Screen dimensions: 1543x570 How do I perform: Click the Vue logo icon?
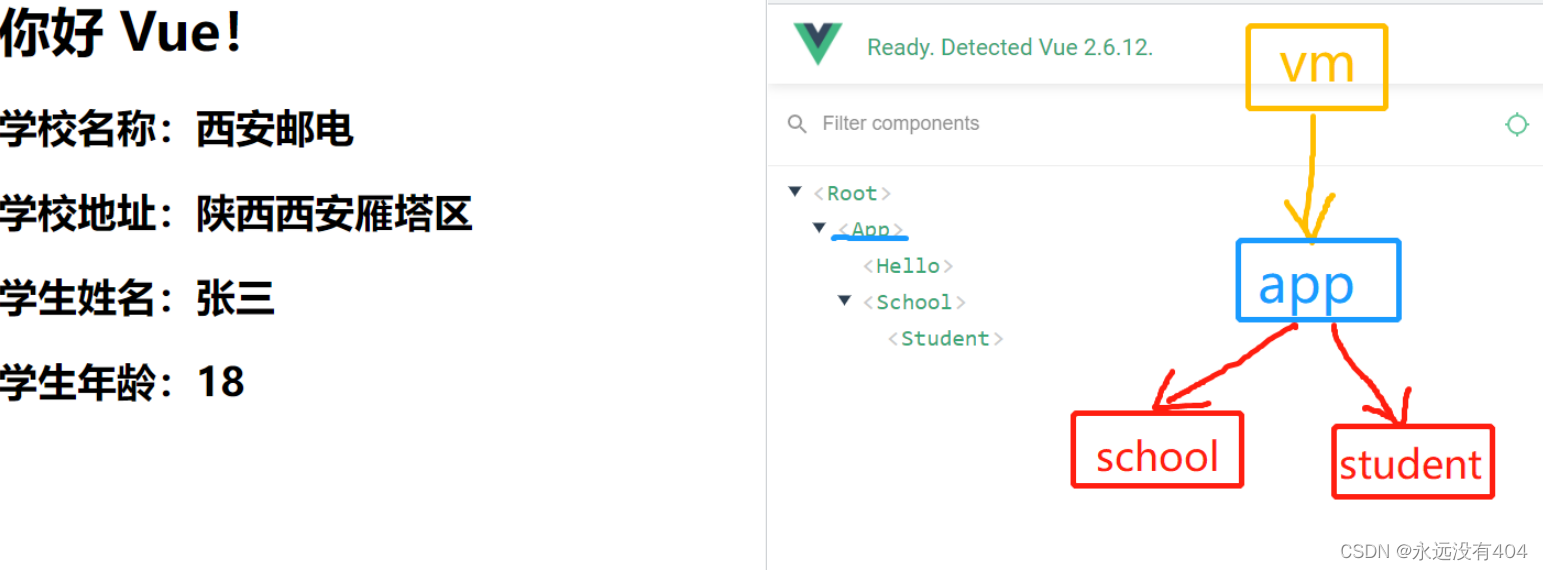click(818, 44)
